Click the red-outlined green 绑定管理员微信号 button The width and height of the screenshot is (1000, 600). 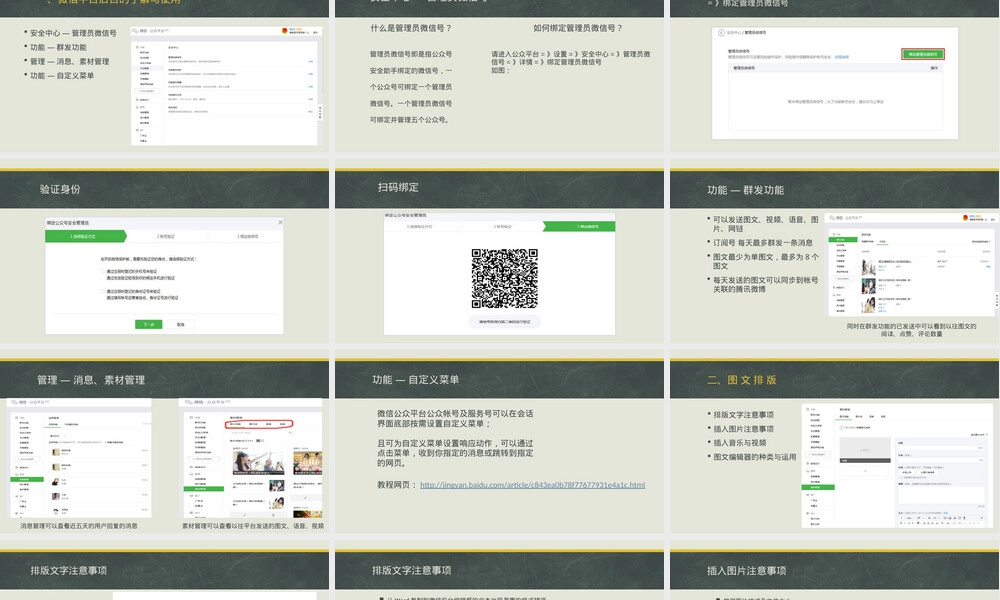pos(922,54)
